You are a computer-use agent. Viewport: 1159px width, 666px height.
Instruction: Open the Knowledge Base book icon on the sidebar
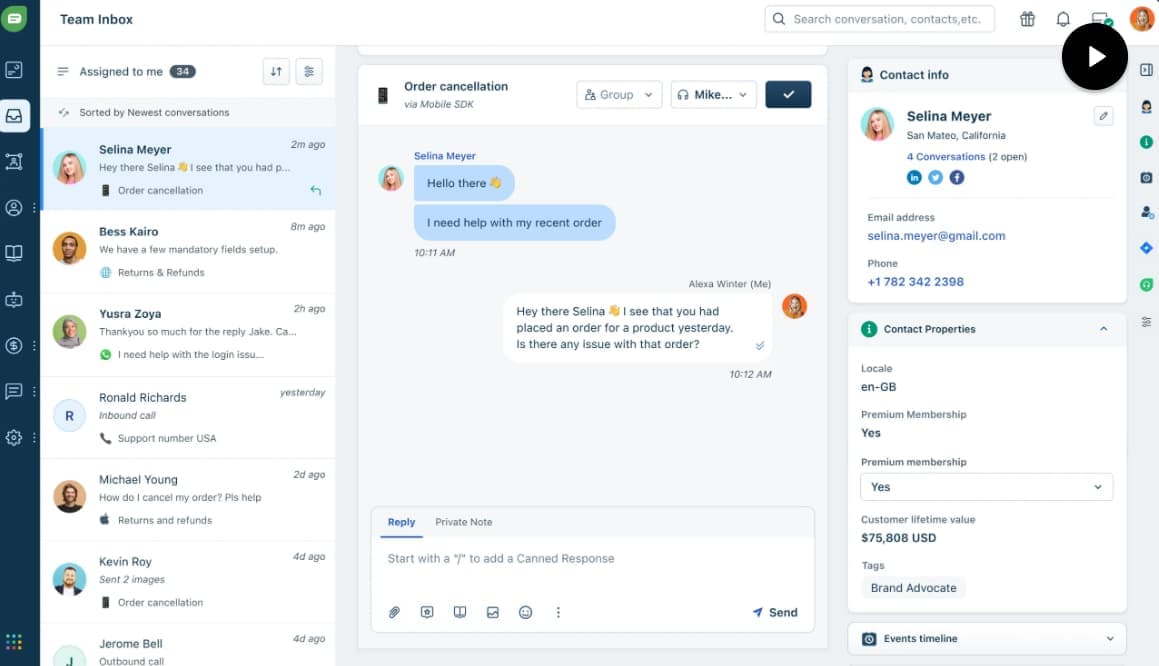[16, 252]
